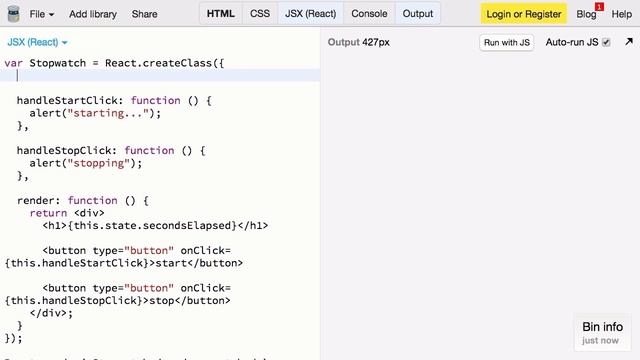The height and width of the screenshot is (360, 640).
Task: Click the red Blog notification badge
Action: [x=599, y=7]
